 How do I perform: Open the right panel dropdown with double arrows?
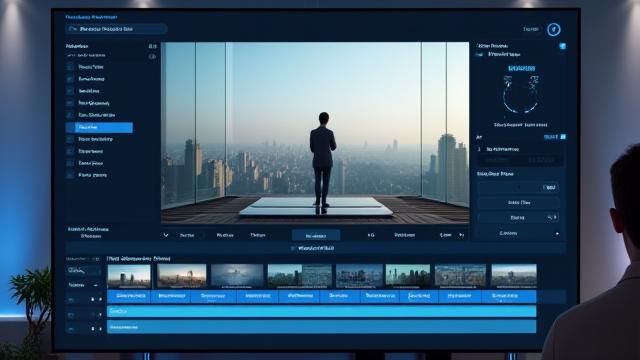tap(518, 218)
